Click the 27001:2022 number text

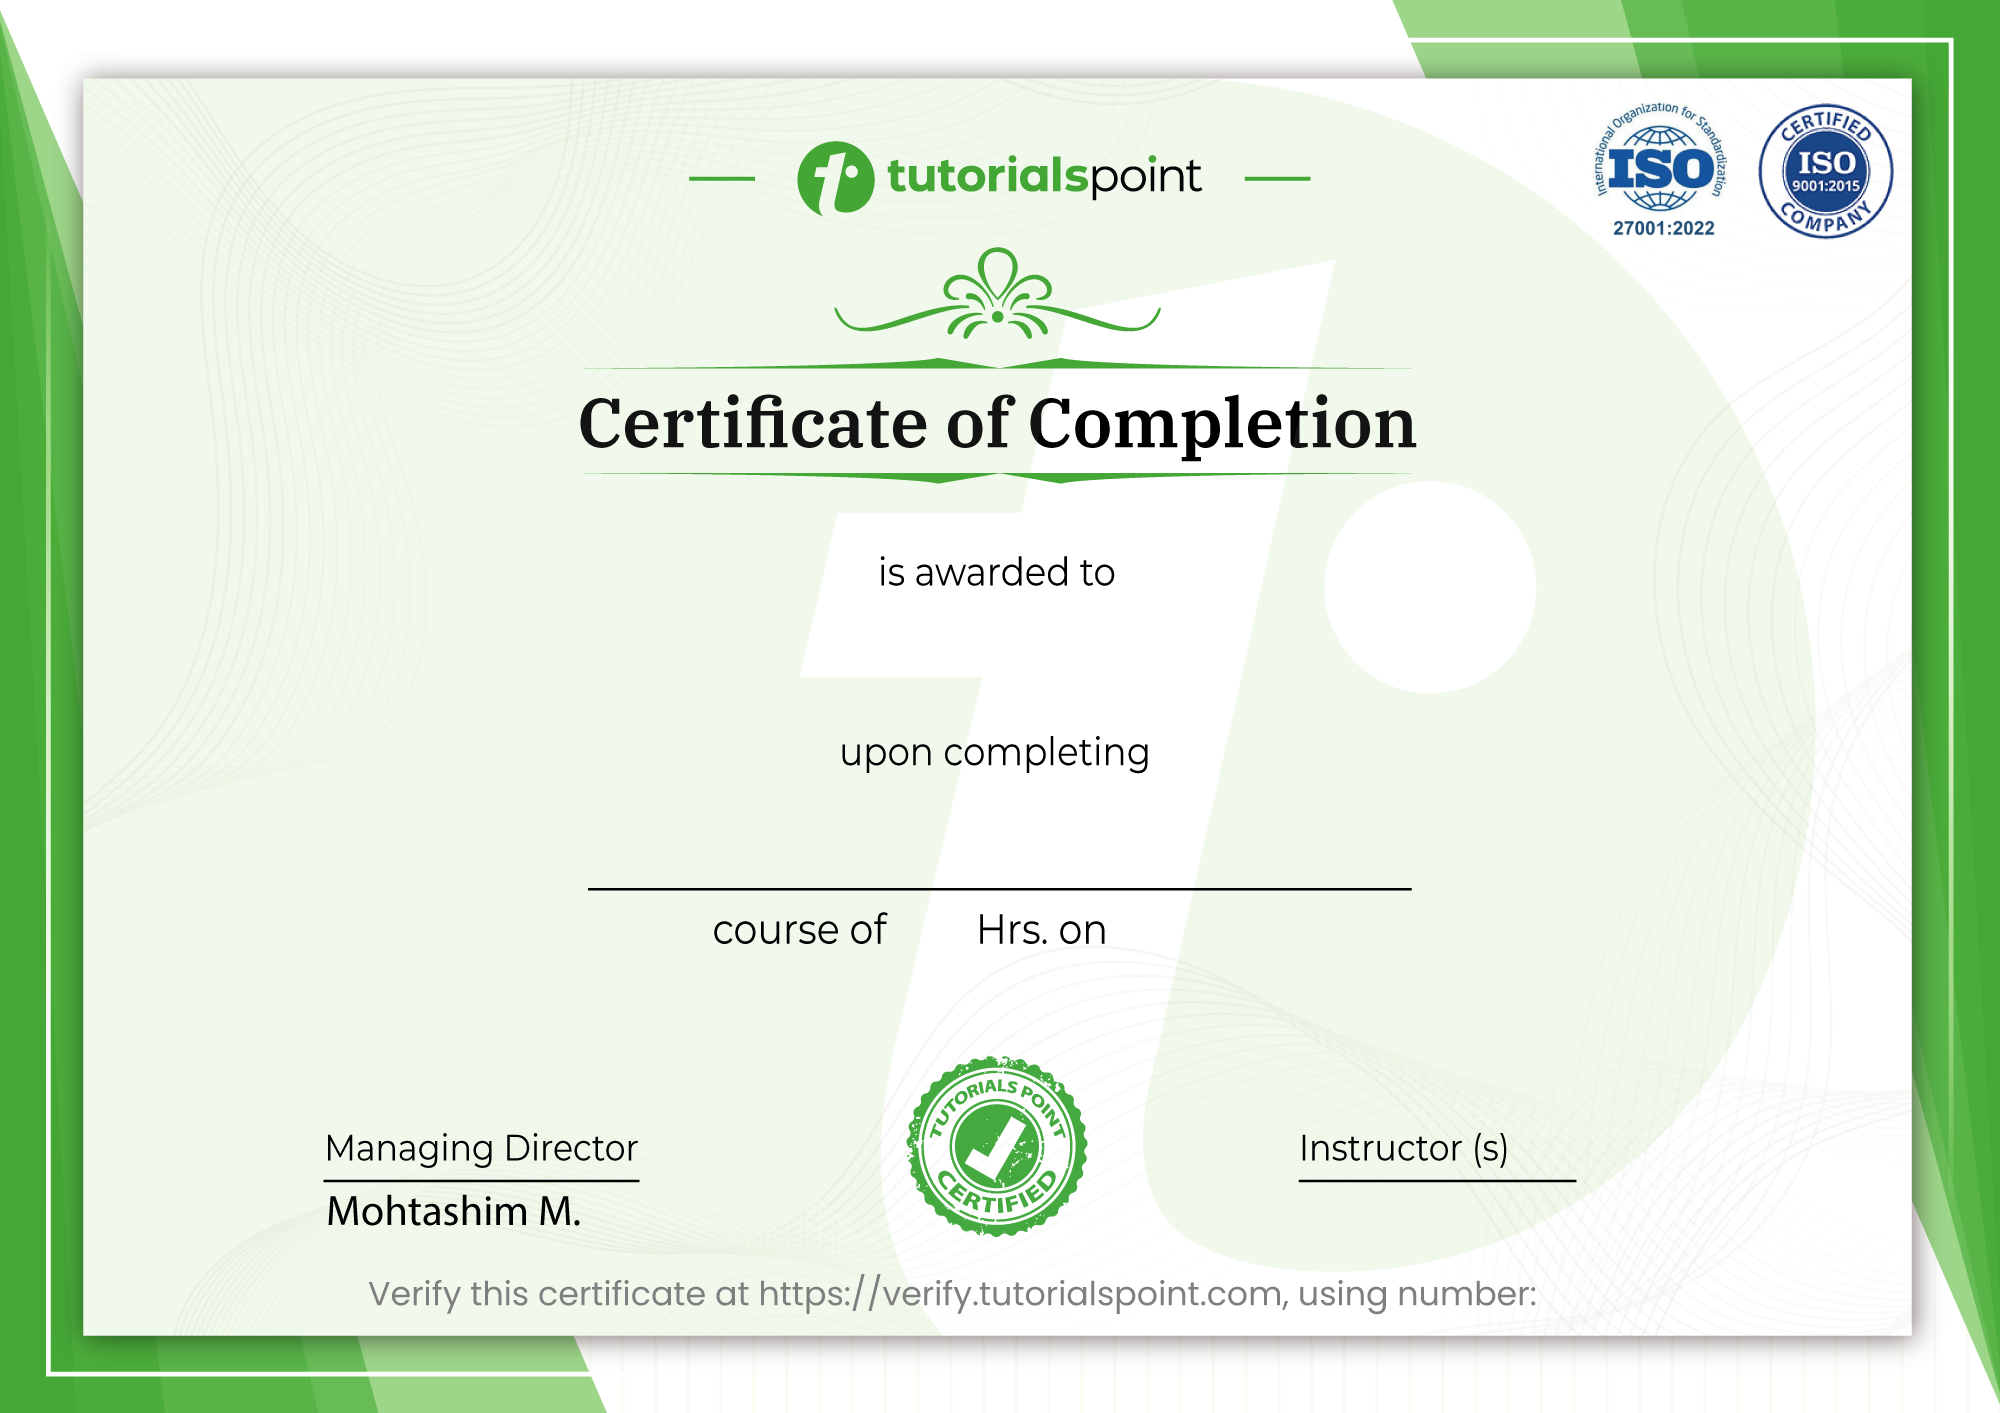[x=1663, y=228]
